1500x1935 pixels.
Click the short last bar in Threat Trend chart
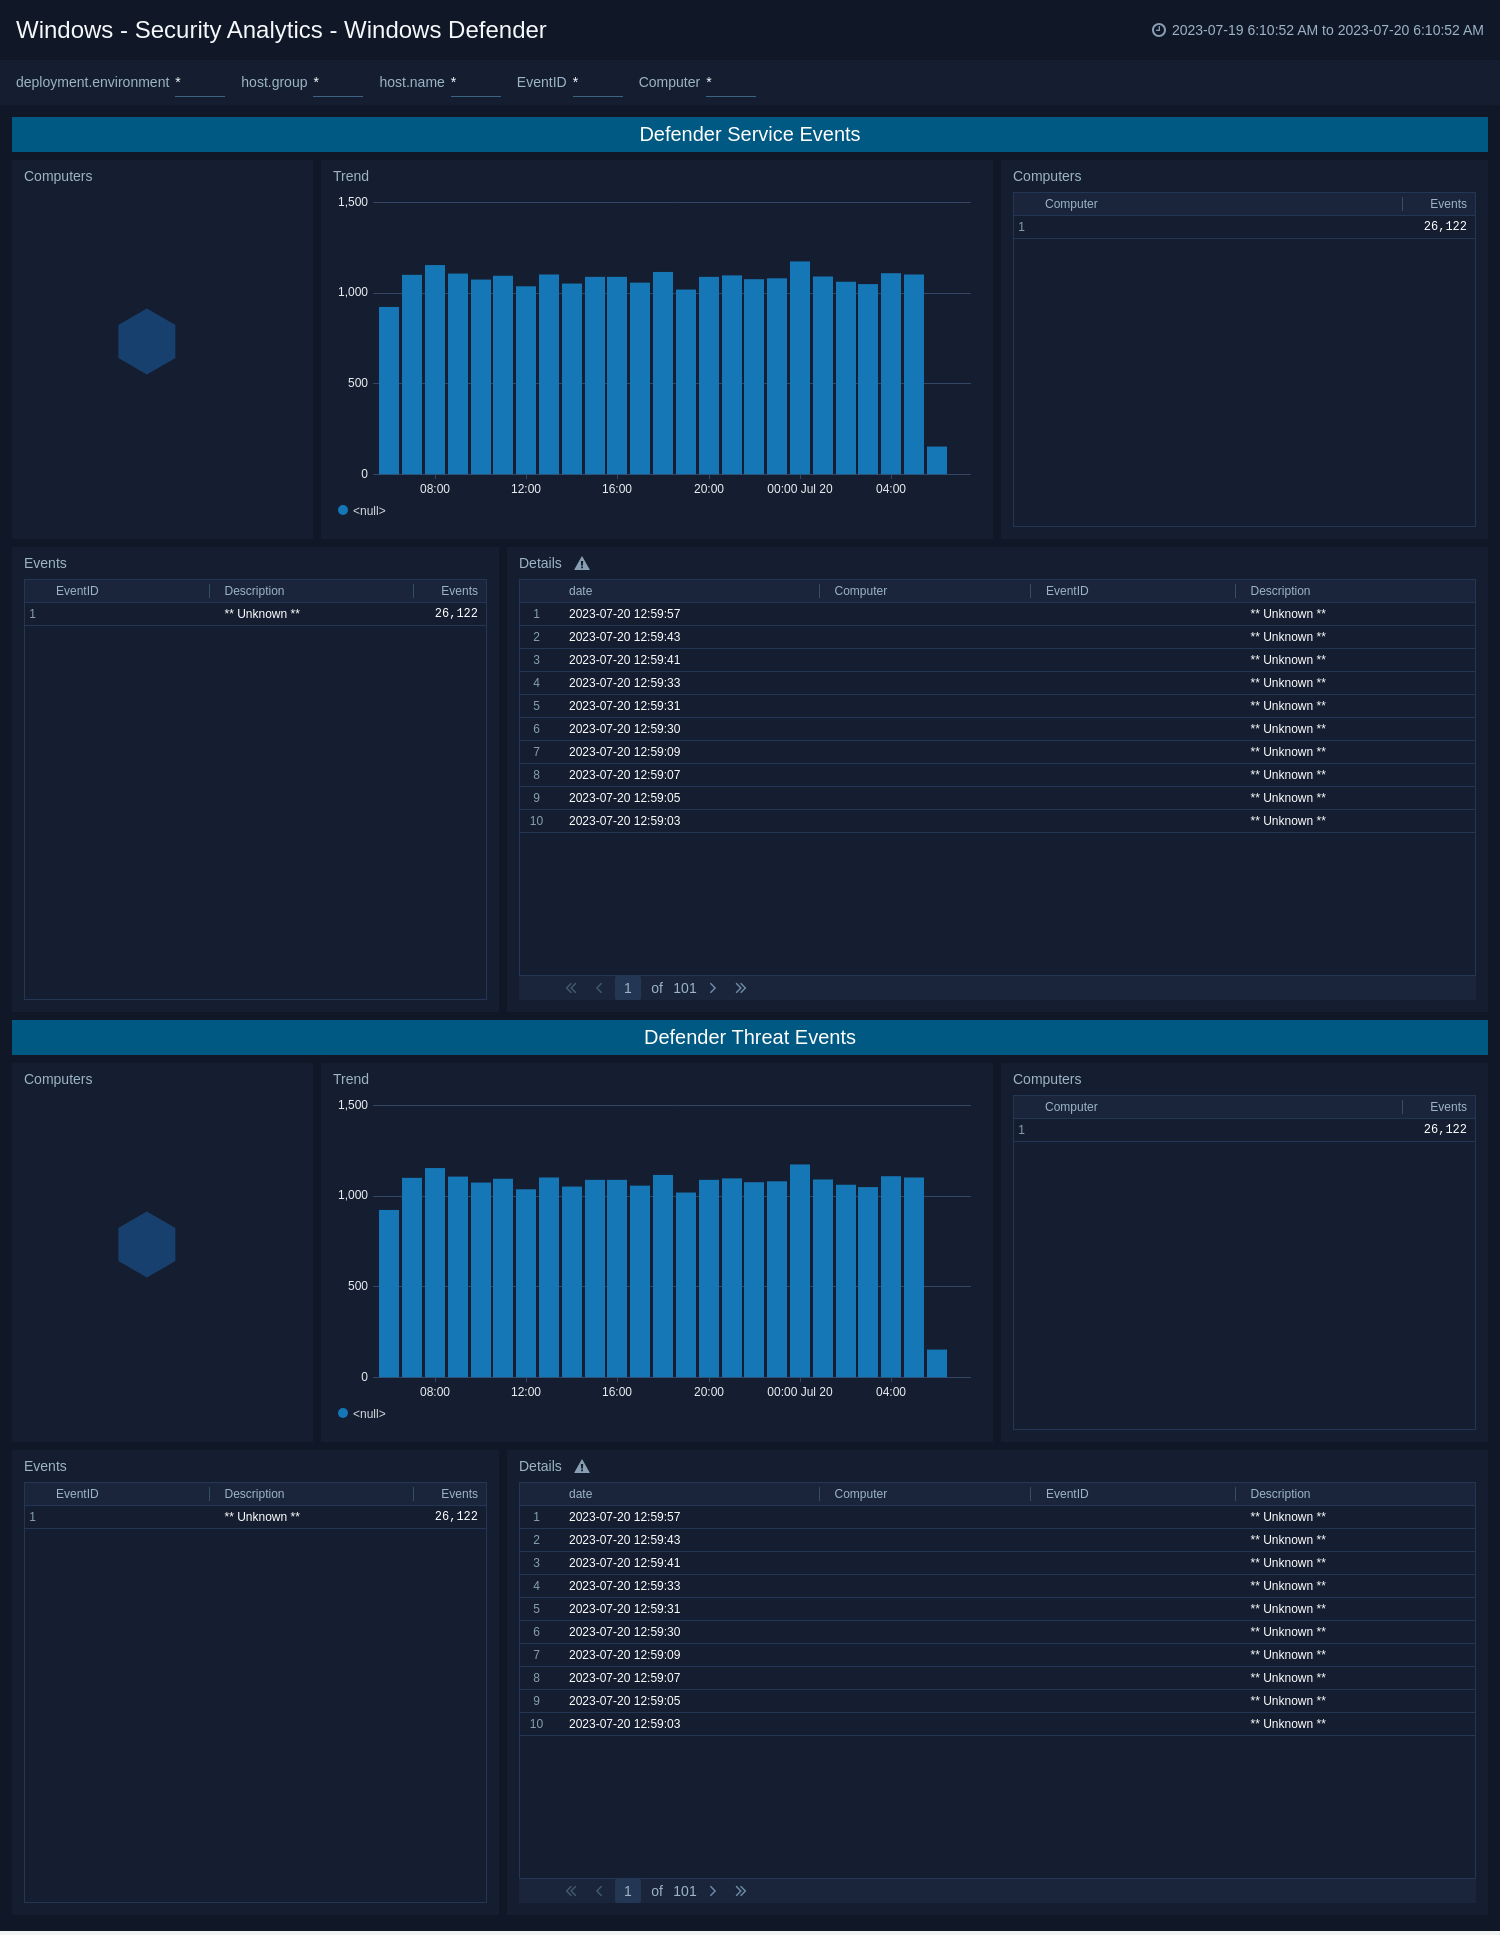(x=937, y=1363)
